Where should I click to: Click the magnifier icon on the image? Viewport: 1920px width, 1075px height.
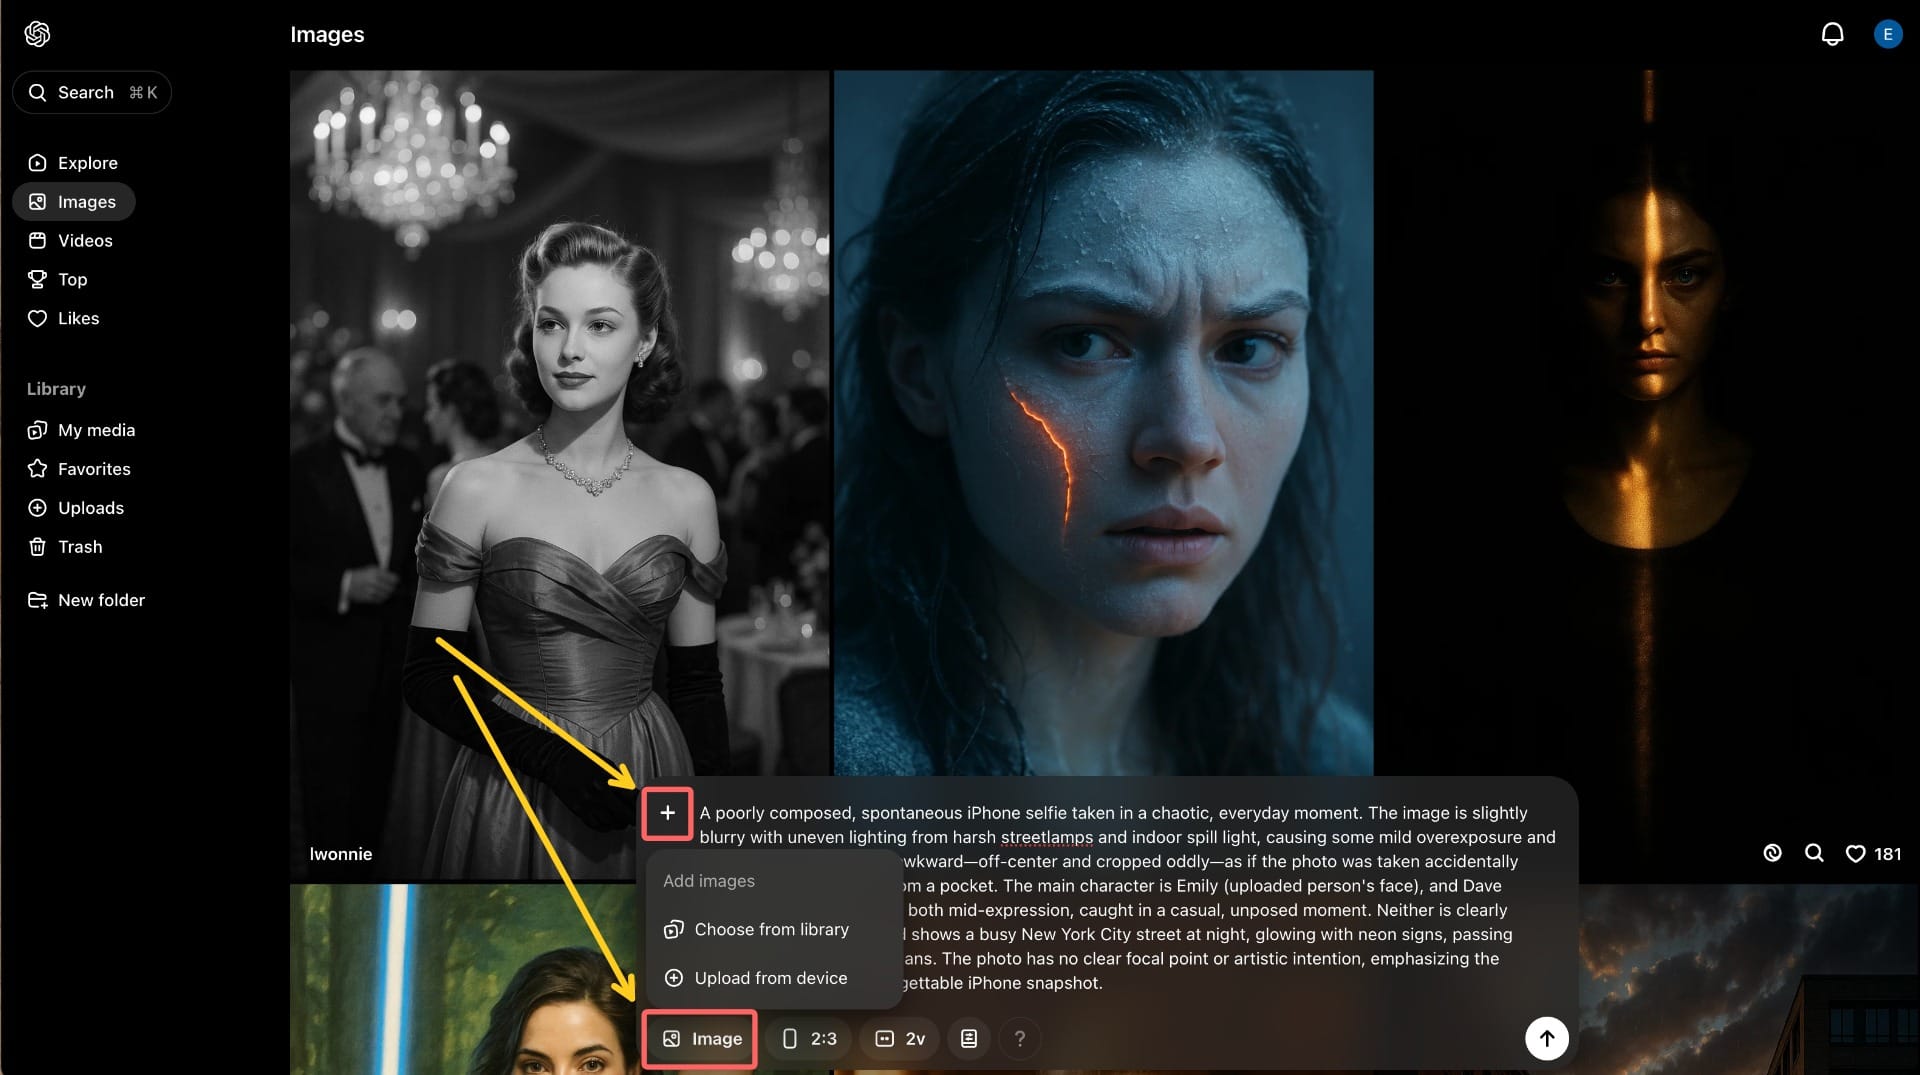[x=1813, y=853]
